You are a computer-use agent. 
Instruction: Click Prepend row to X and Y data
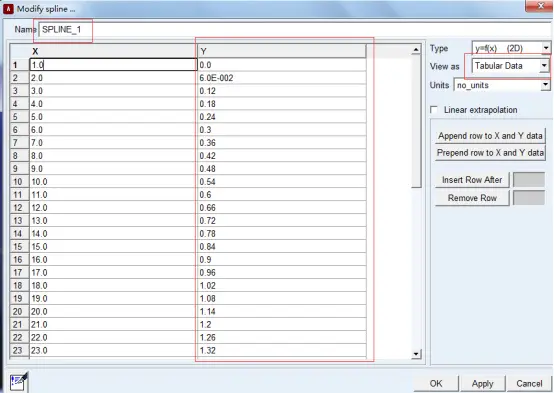coord(490,153)
